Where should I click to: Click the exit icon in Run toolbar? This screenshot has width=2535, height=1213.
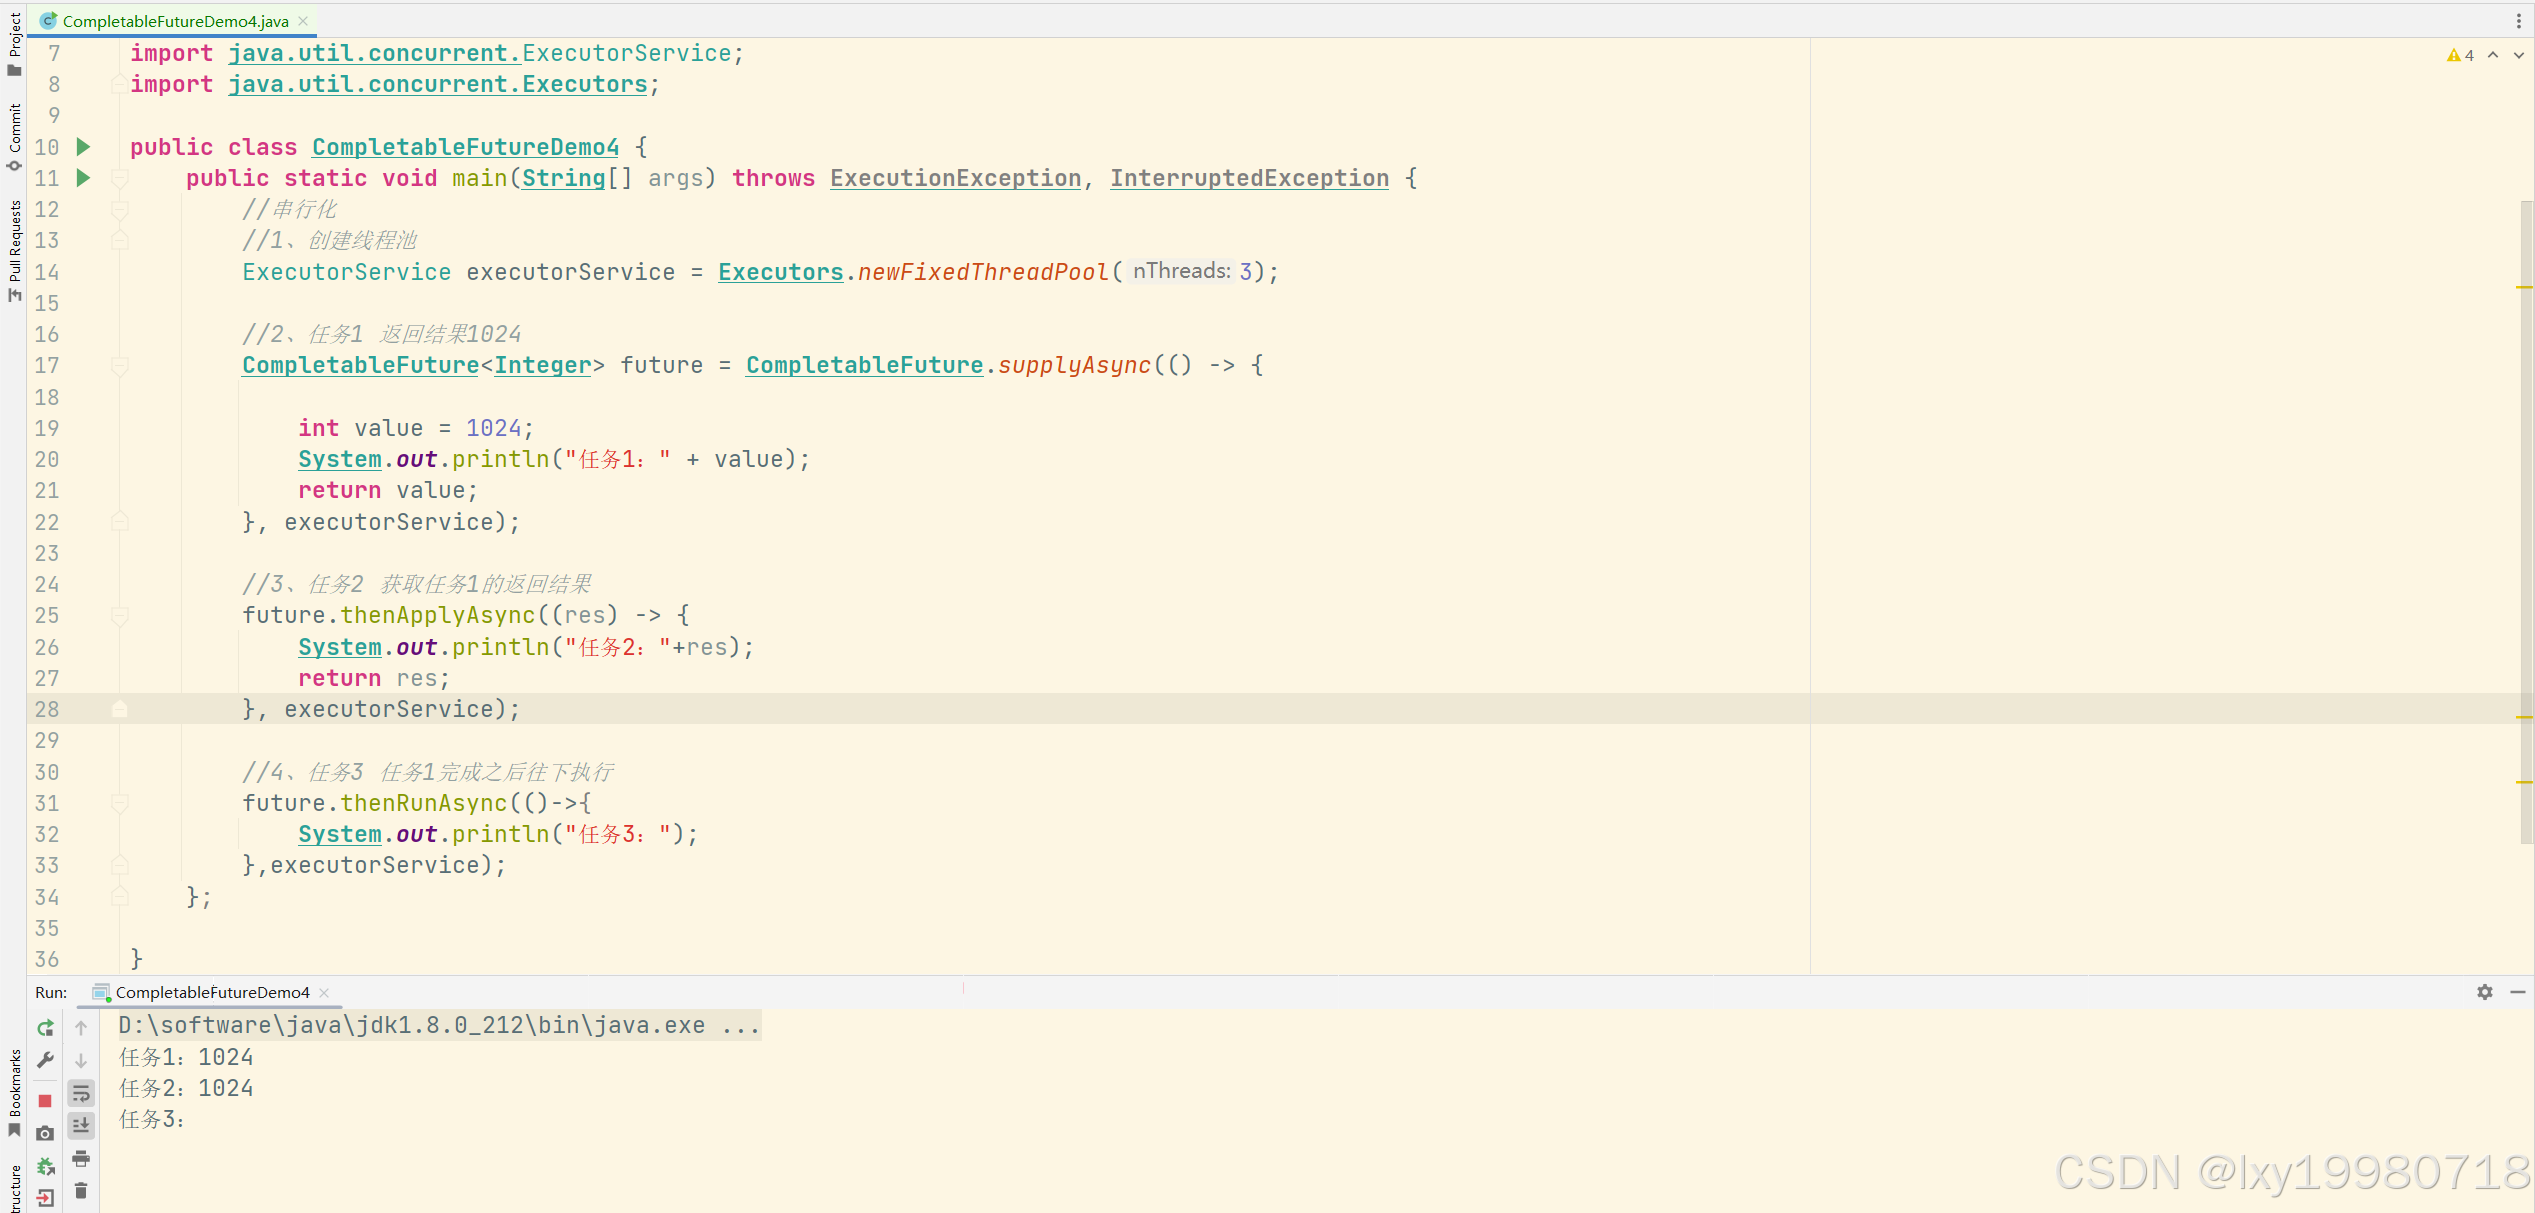pyautogui.click(x=45, y=1197)
